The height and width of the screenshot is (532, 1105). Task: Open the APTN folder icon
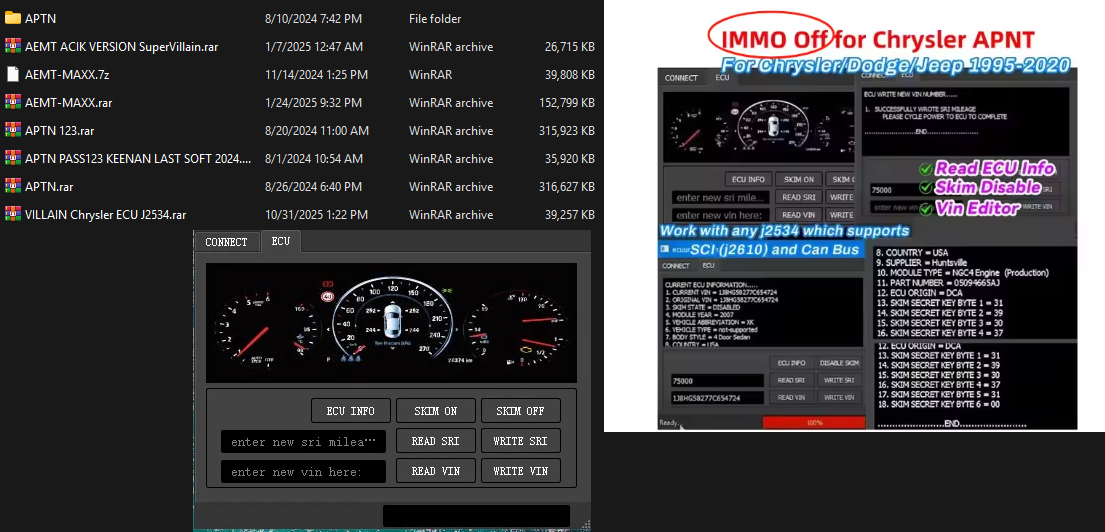13,18
